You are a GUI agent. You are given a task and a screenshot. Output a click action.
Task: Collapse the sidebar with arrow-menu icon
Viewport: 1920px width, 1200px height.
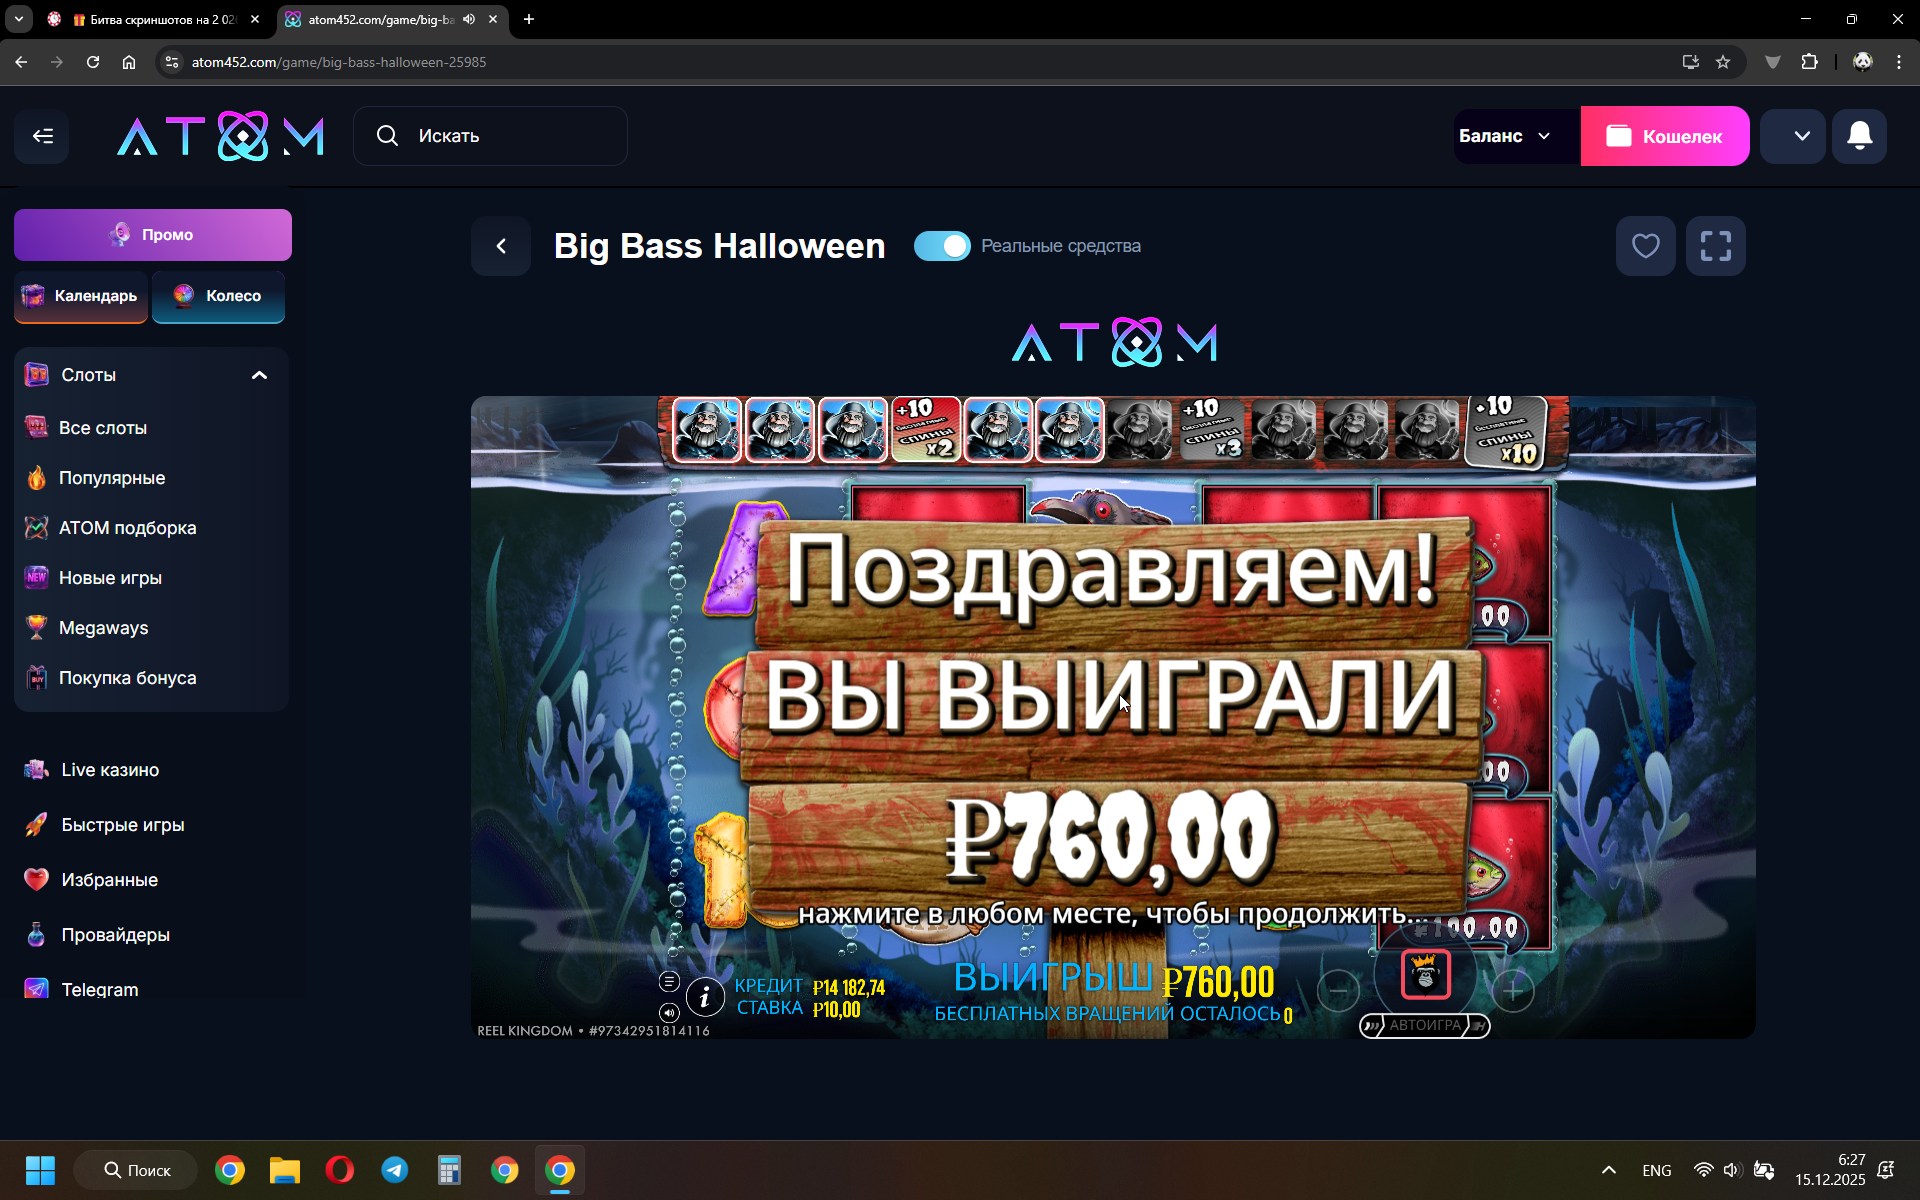pos(42,136)
